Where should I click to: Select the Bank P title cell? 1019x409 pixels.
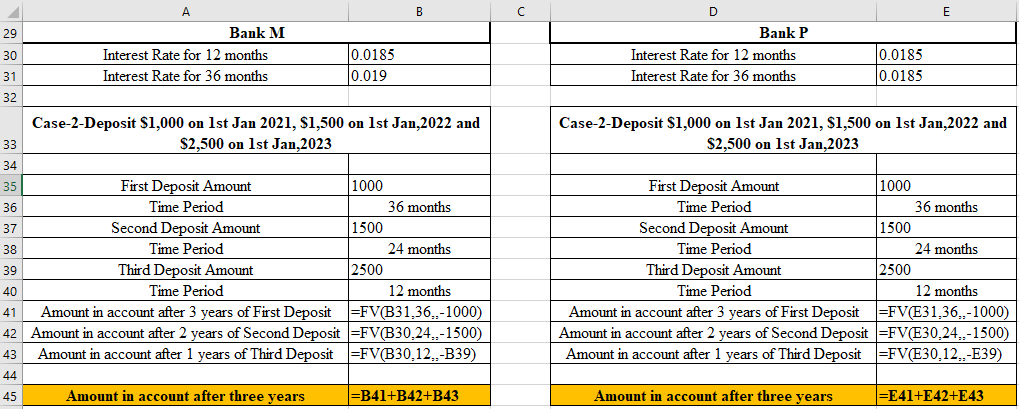coord(783,34)
